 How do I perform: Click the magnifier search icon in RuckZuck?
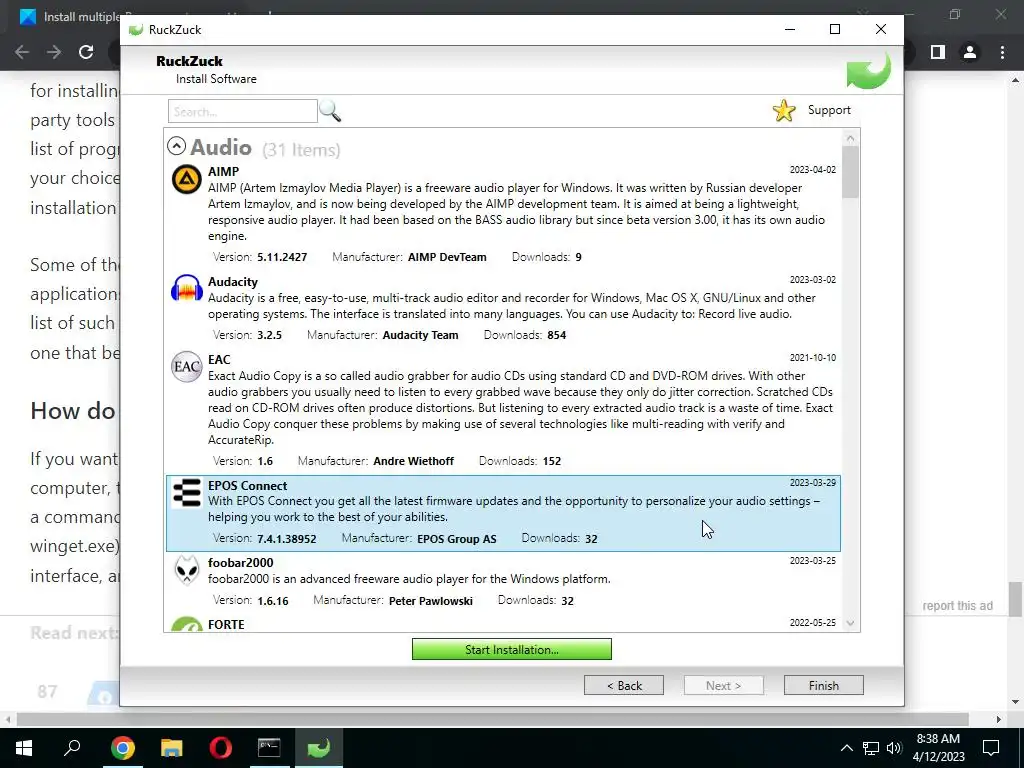[x=330, y=111]
